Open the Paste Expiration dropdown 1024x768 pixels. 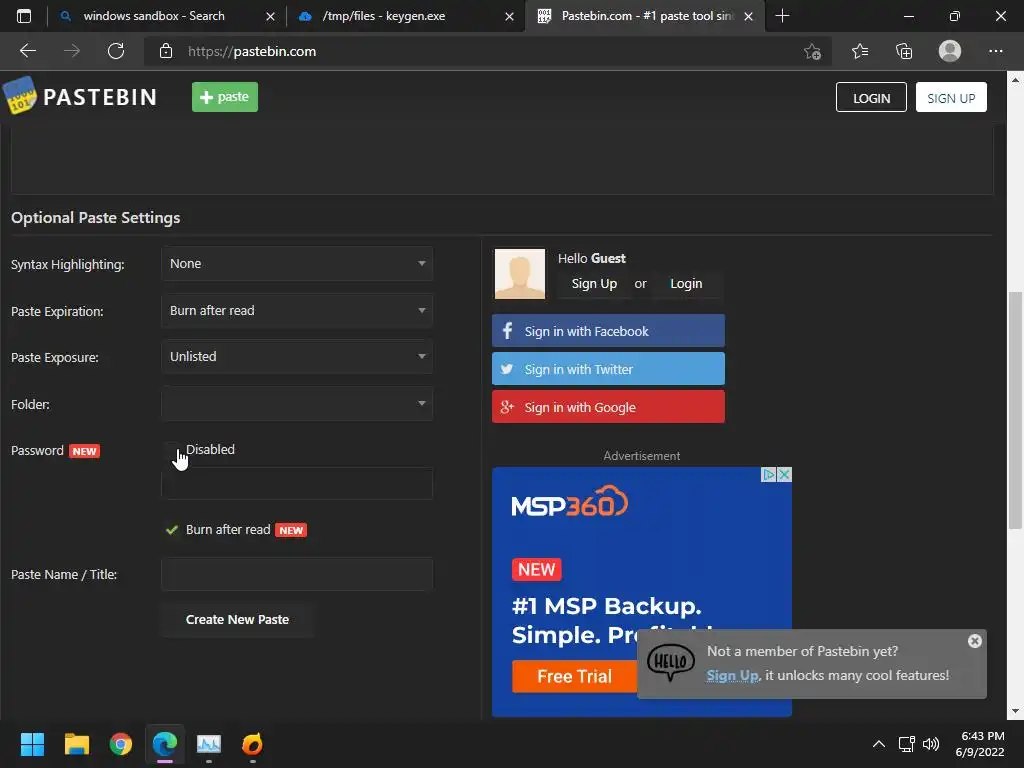point(297,311)
